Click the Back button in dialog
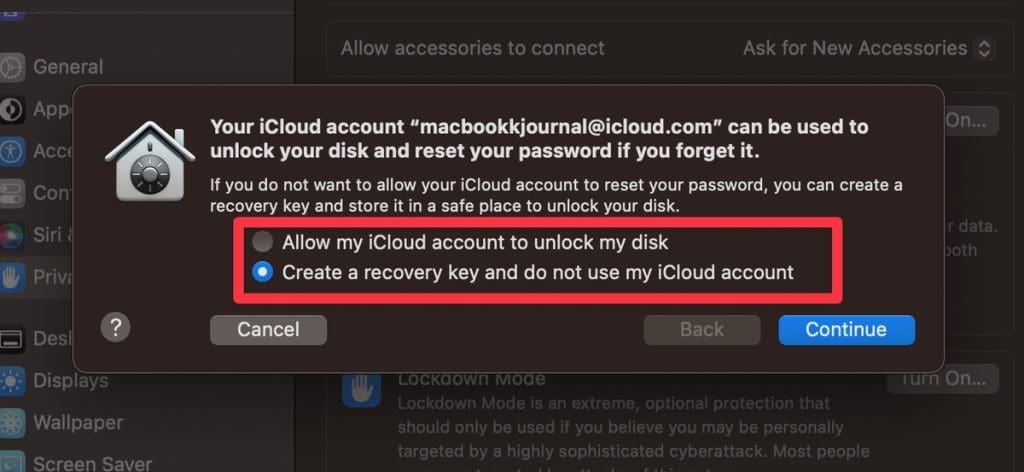 (x=702, y=329)
